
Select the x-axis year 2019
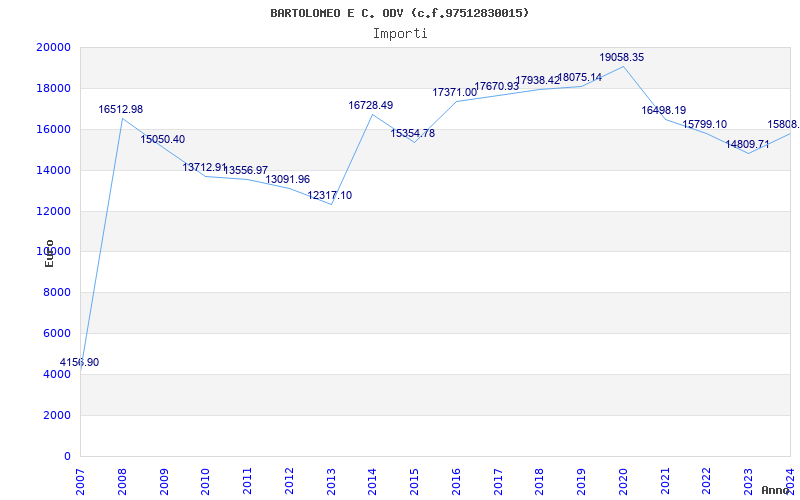(x=581, y=482)
